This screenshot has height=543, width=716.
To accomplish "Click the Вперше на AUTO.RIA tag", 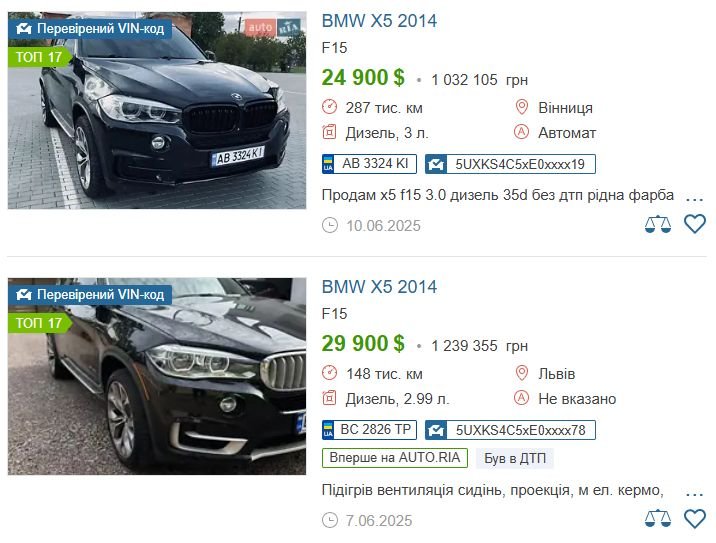I will [x=395, y=458].
